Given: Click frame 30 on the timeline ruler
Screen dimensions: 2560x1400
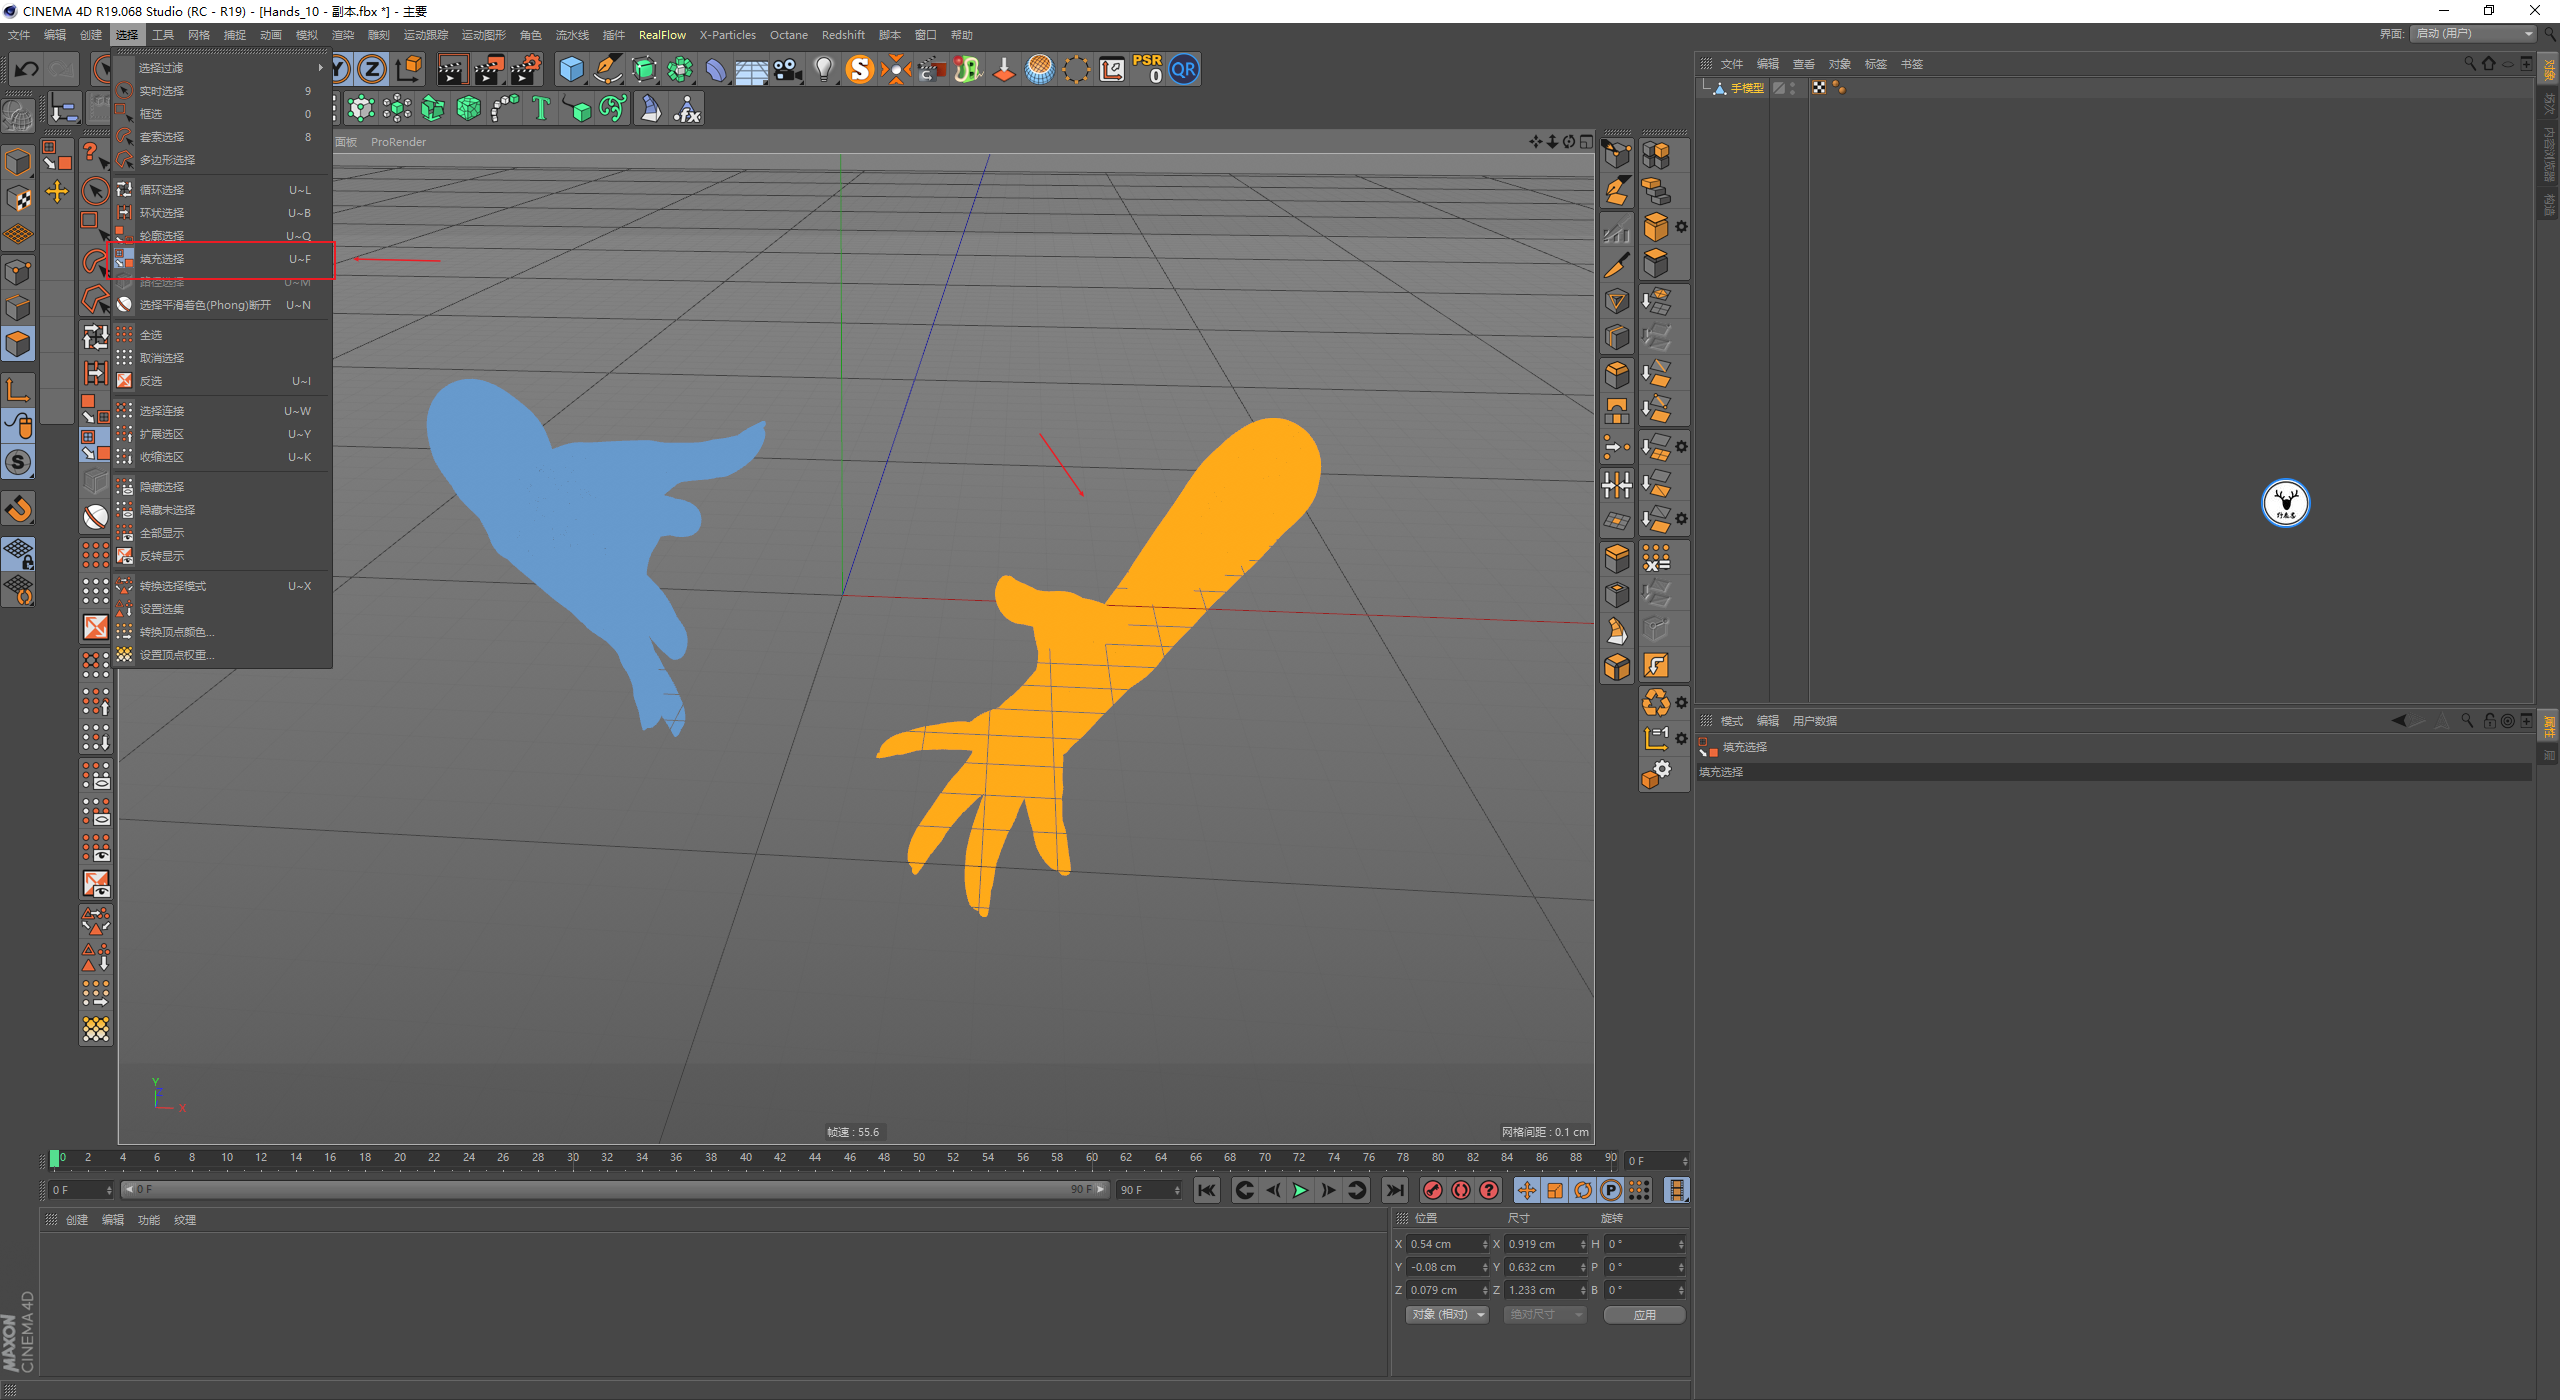Looking at the screenshot, I should 572,1158.
